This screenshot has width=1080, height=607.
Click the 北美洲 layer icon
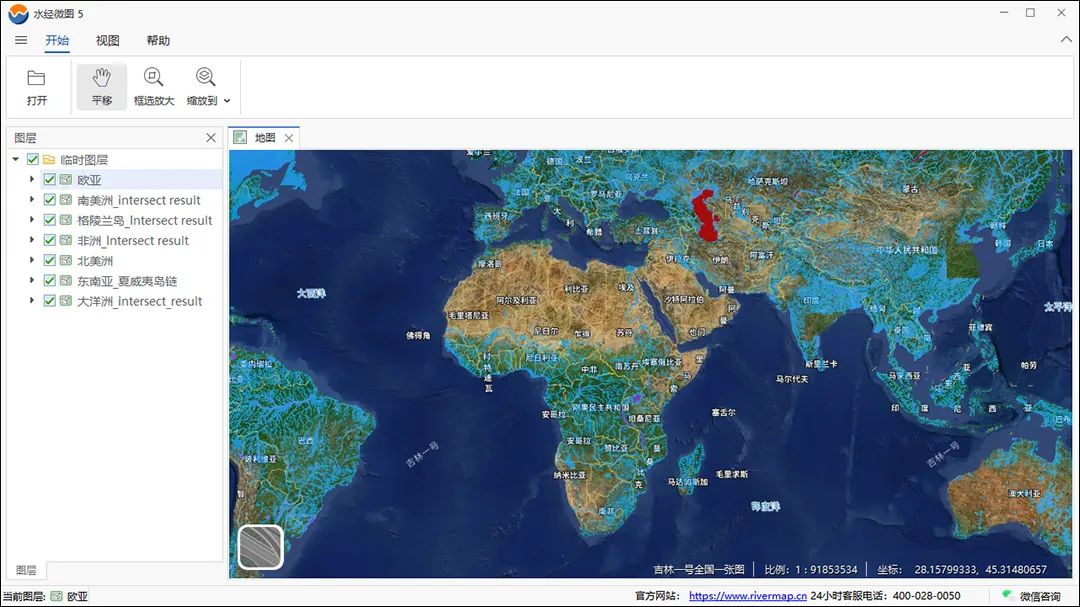pos(66,260)
